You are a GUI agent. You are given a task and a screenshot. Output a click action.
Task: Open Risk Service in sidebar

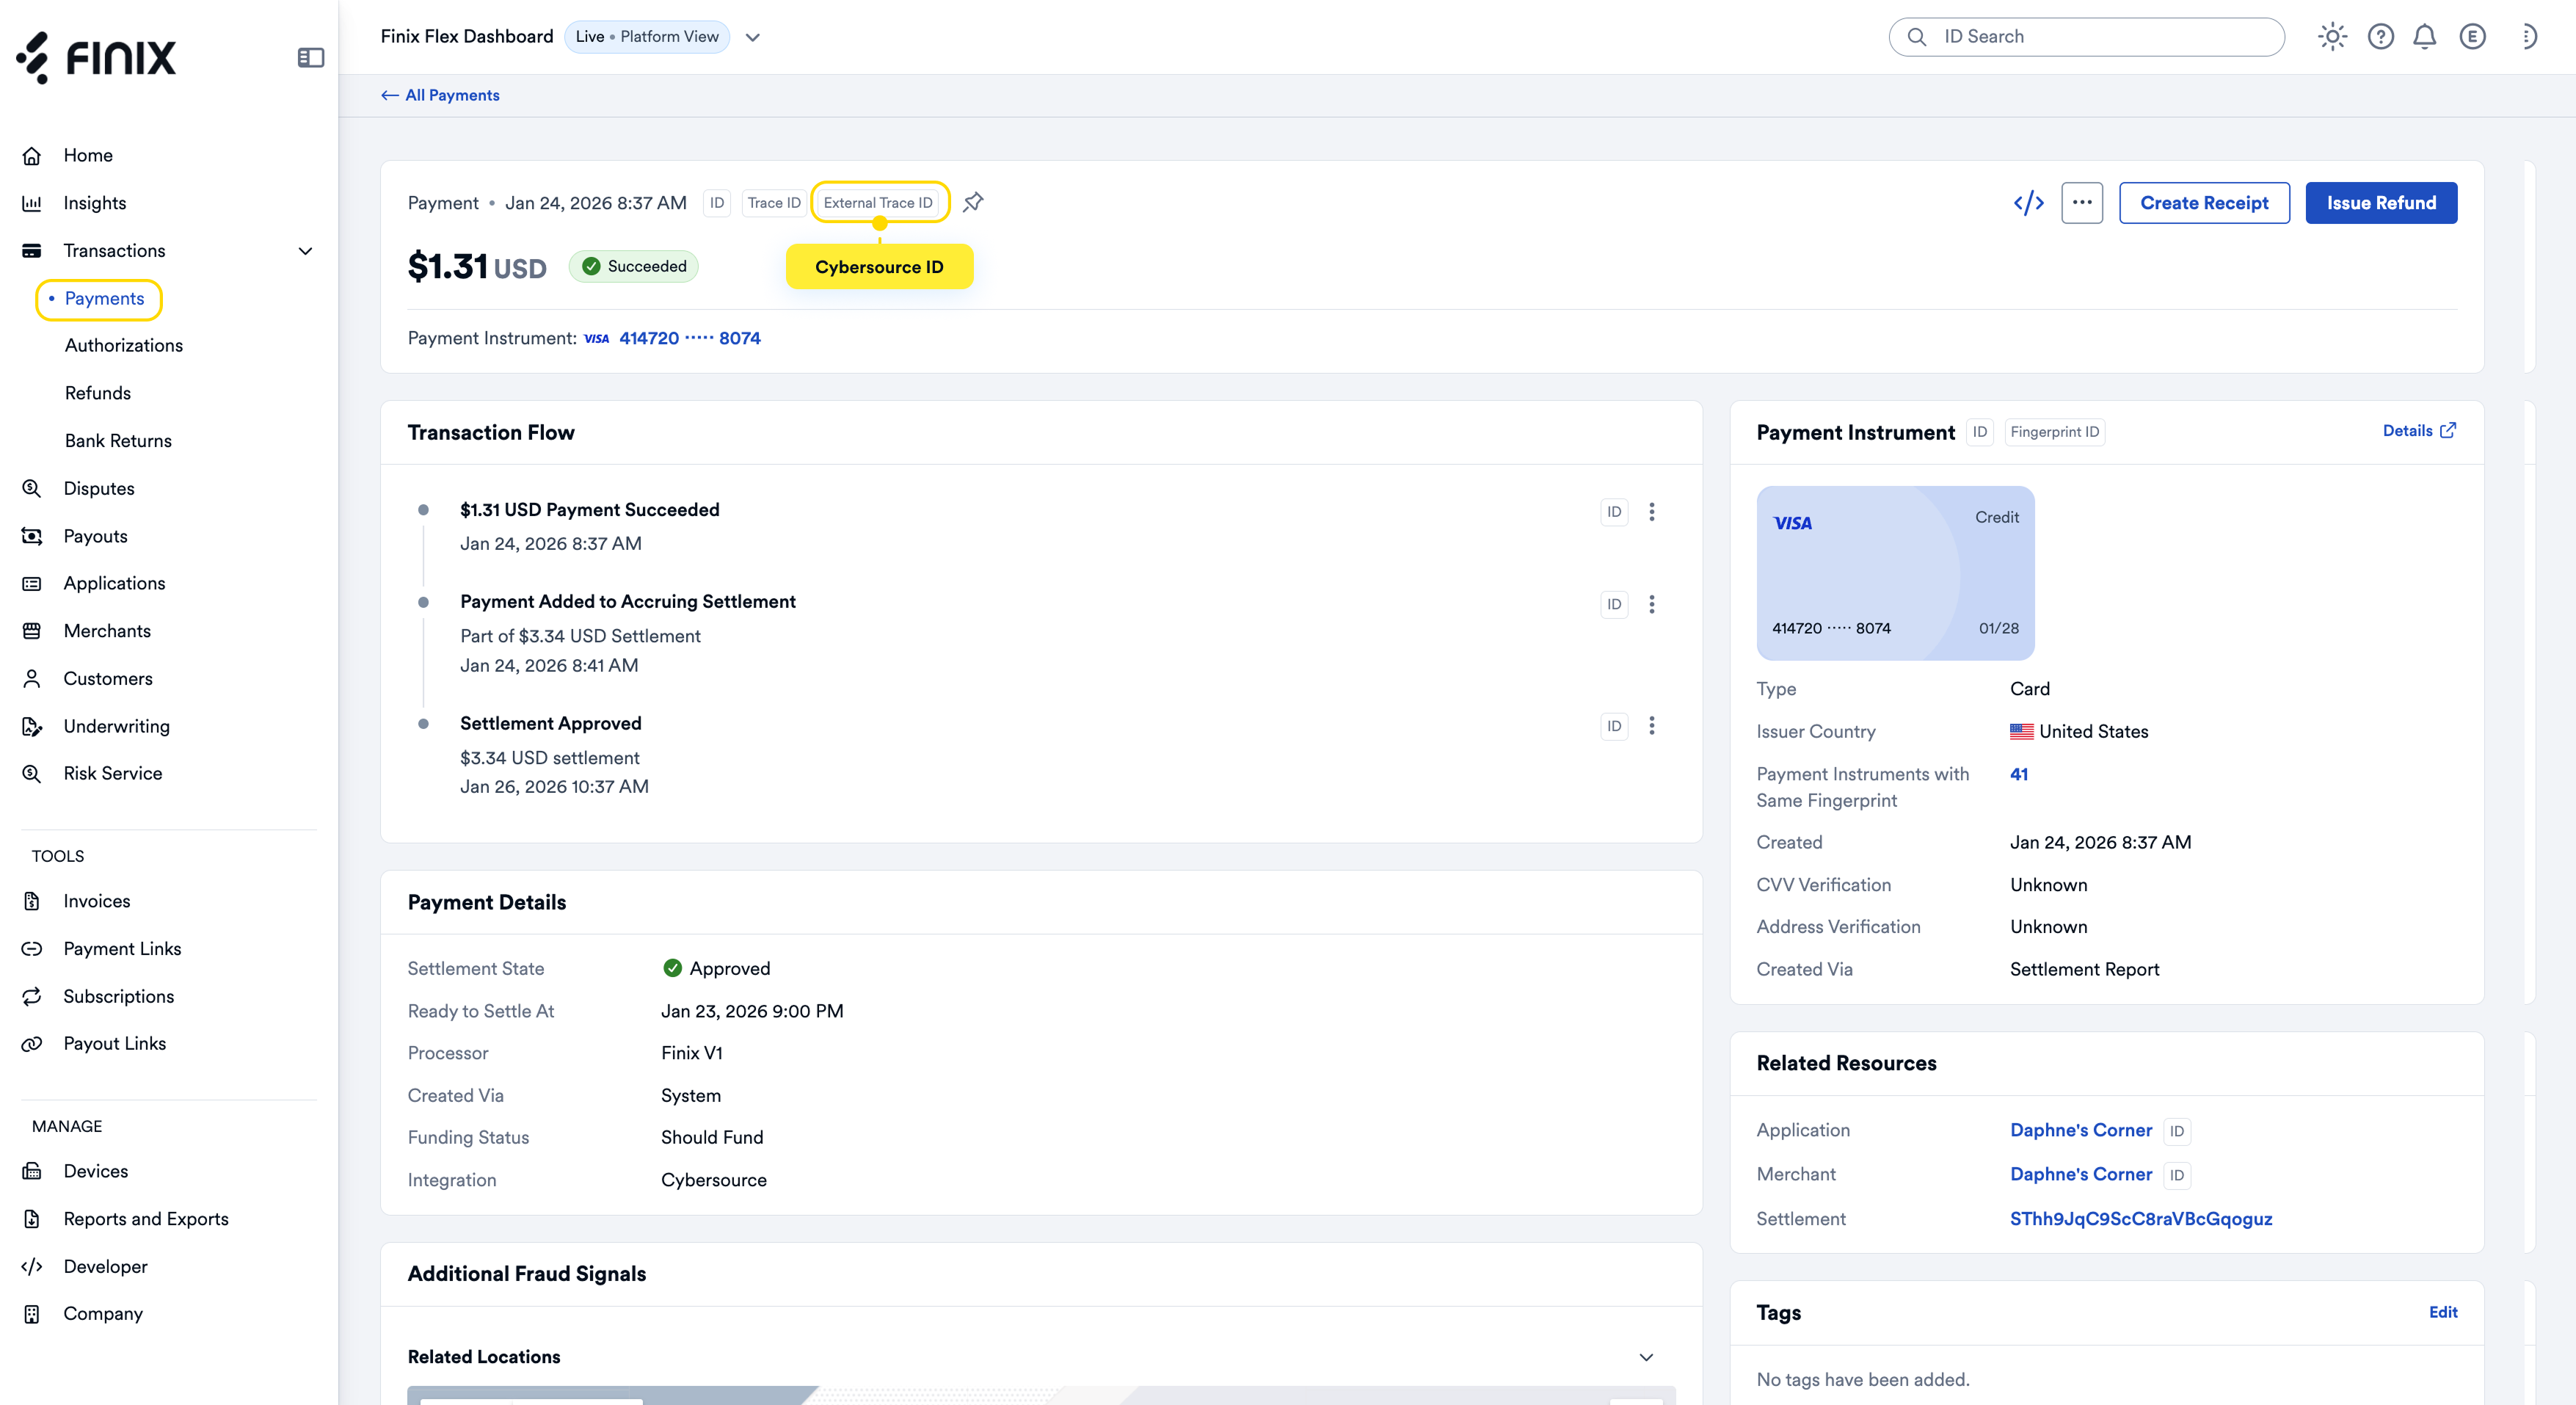(x=113, y=774)
